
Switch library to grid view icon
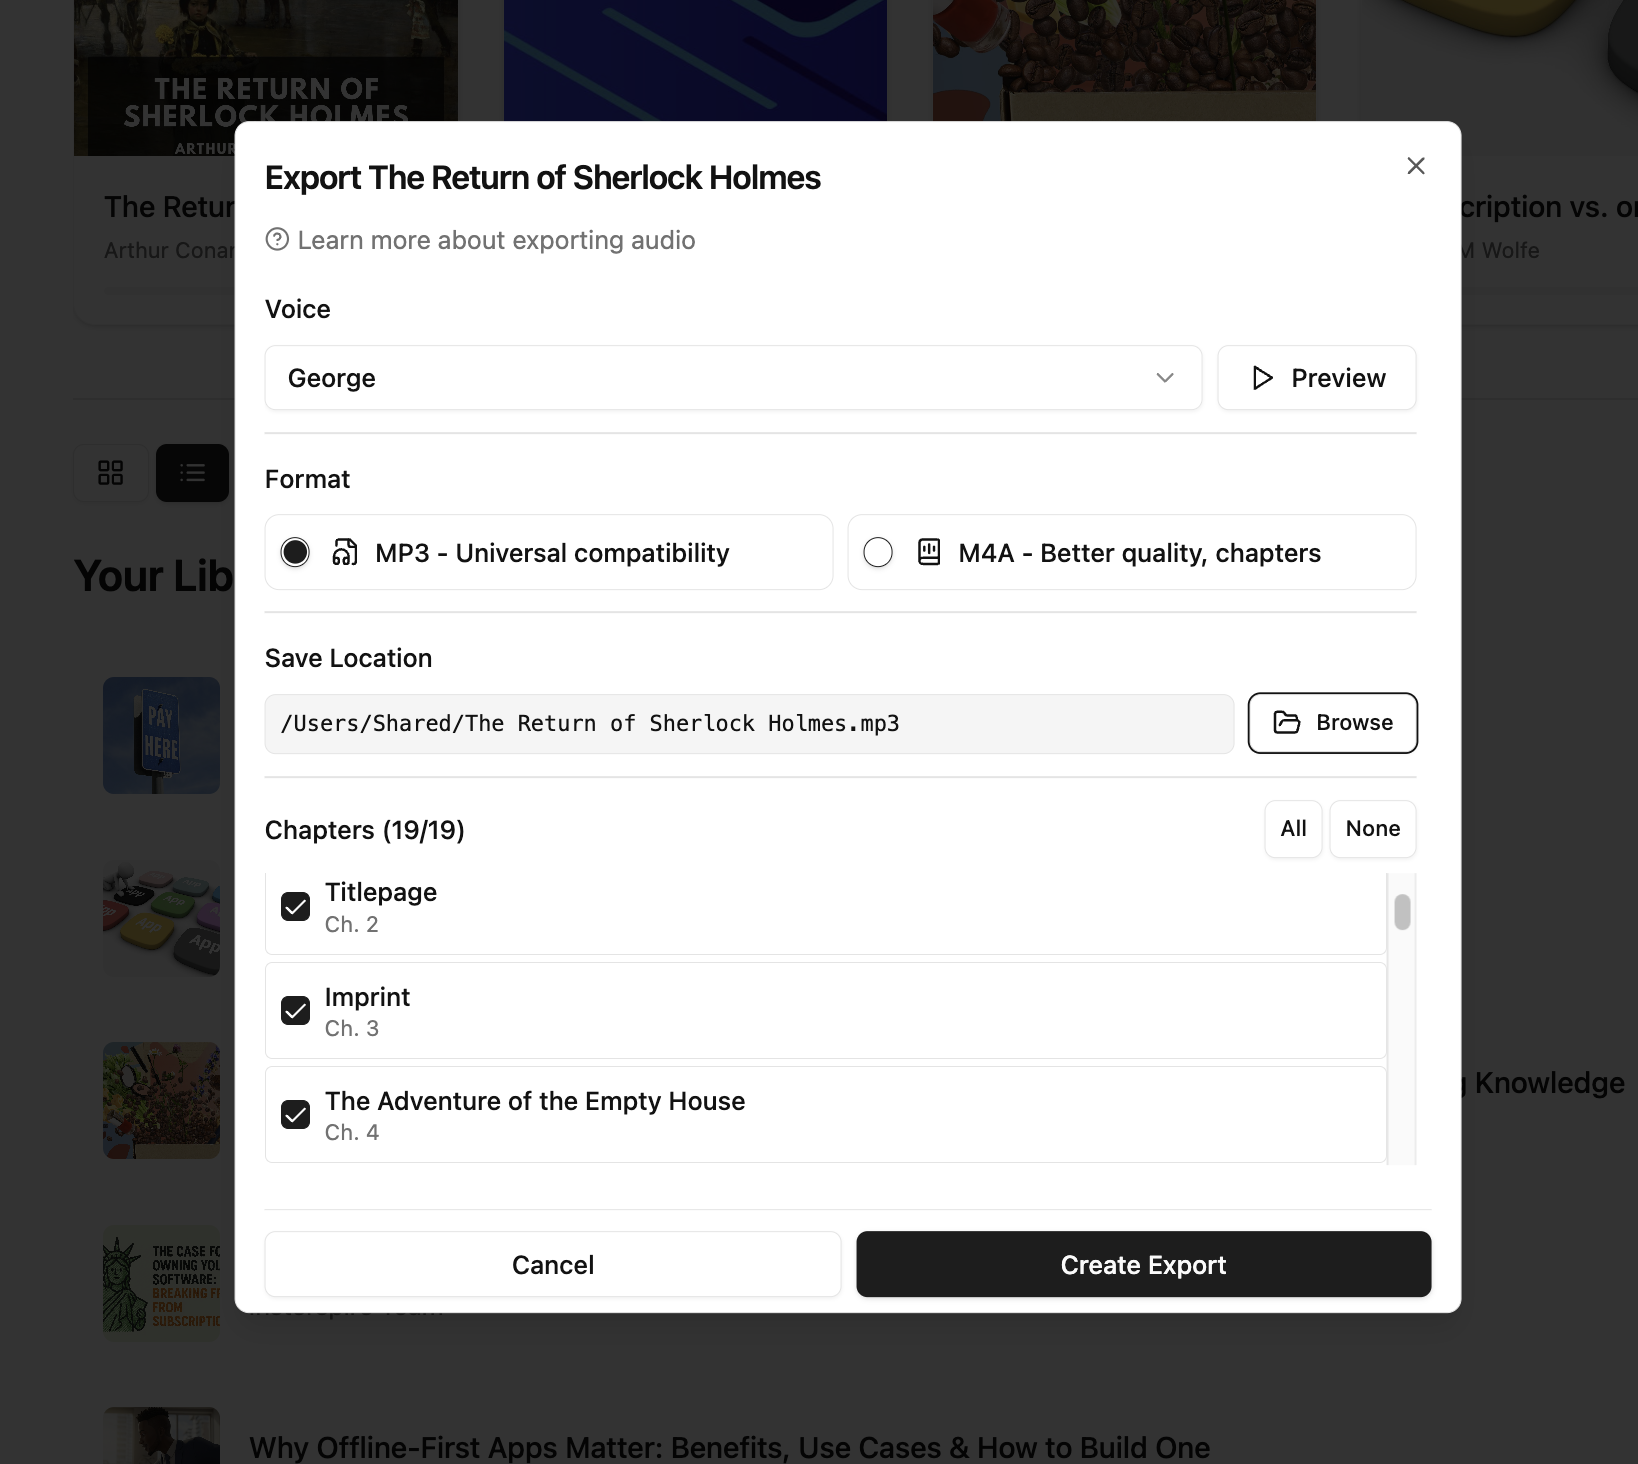click(111, 472)
